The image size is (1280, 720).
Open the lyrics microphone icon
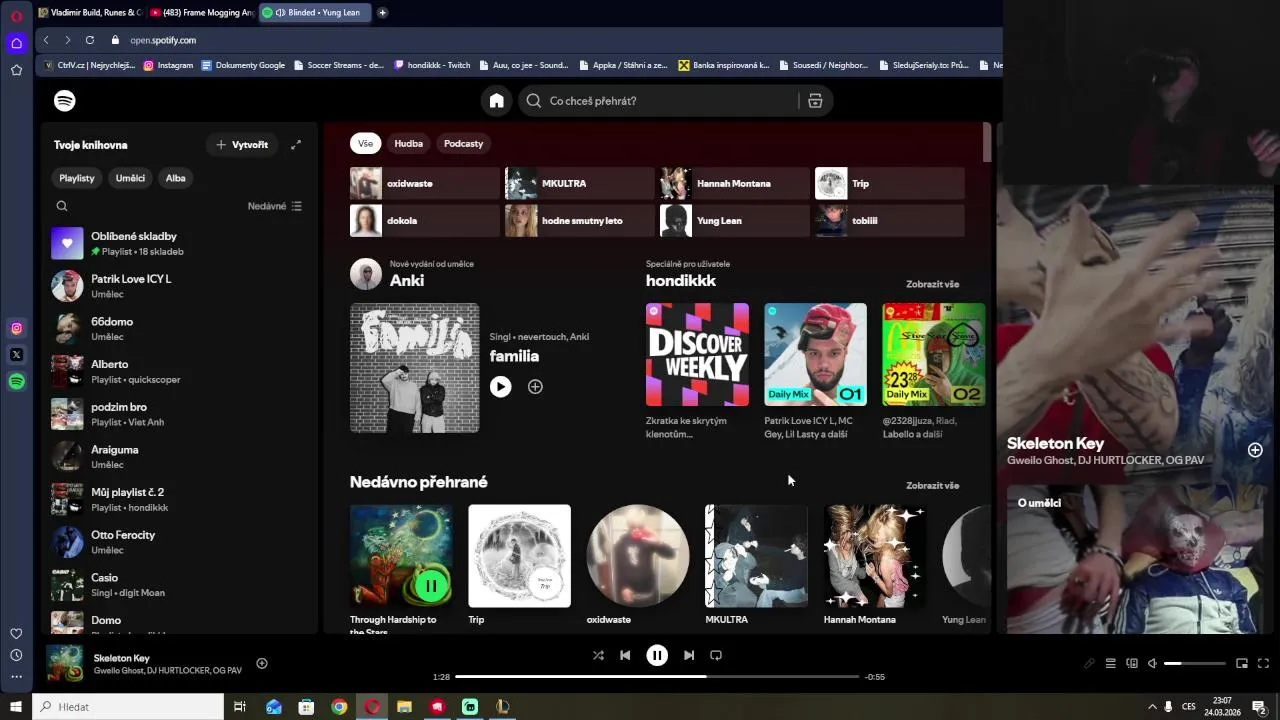1089,663
